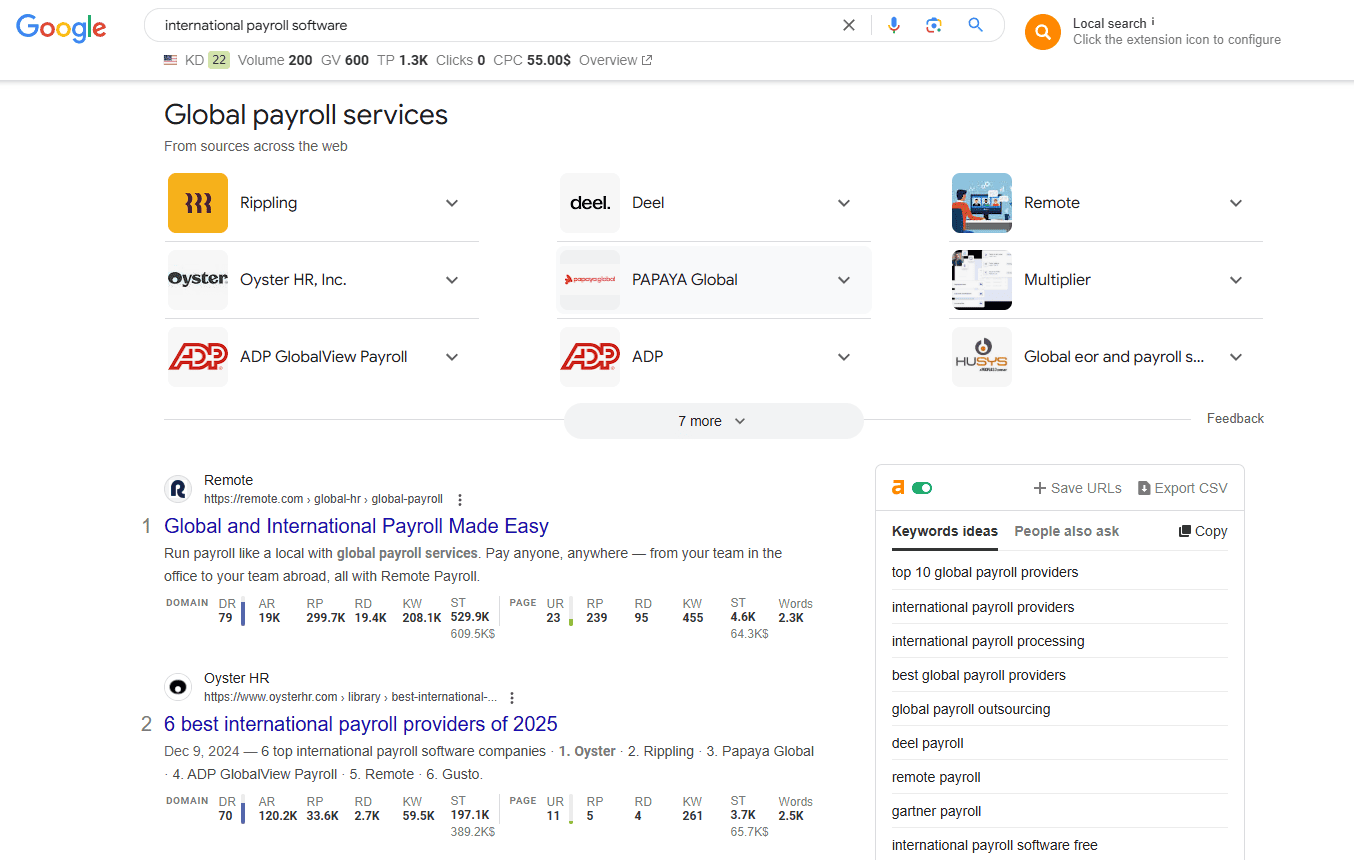This screenshot has width=1354, height=860.
Task: Clear the search box with X icon
Action: (849, 25)
